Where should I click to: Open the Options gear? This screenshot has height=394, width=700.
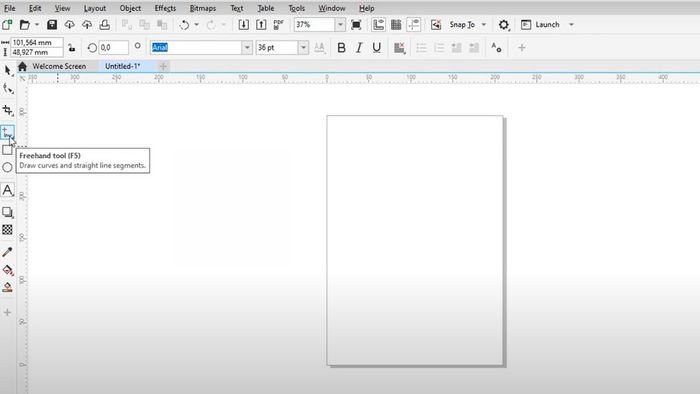(x=504, y=25)
